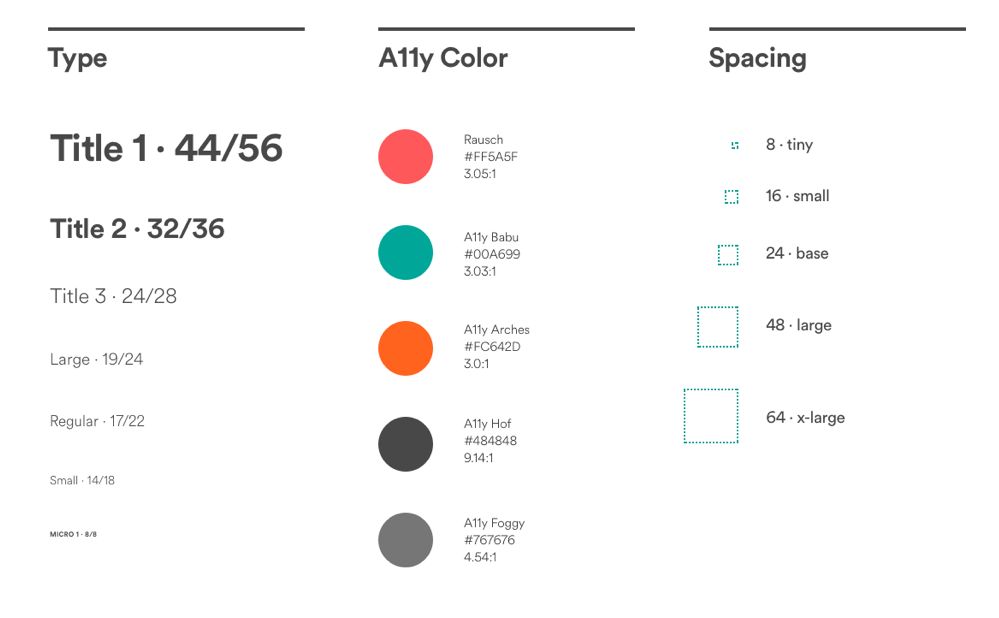Image resolution: width=999 pixels, height=618 pixels.
Task: Select the 16 small spacing square icon
Action: click(732, 197)
